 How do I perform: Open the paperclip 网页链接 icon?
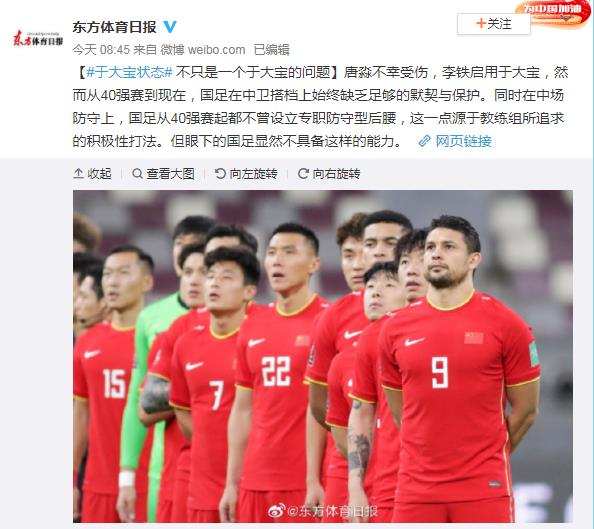tap(425, 141)
